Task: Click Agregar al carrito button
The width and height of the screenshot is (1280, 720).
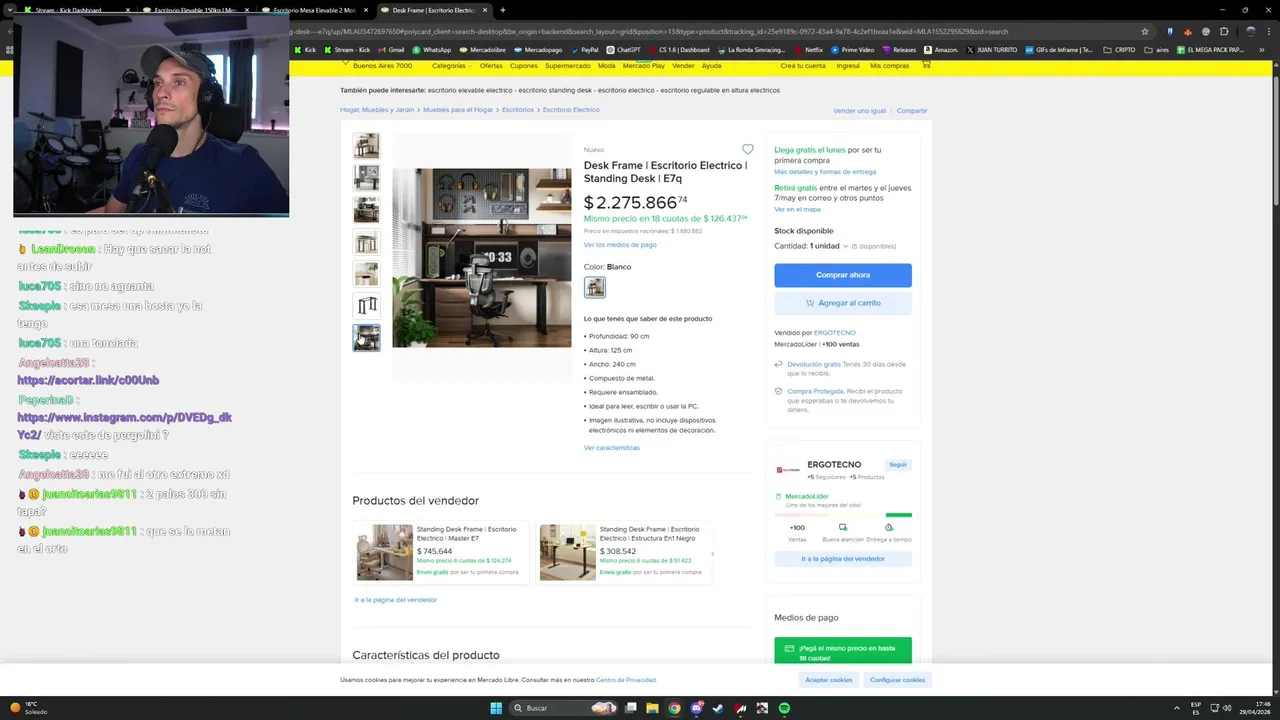Action: coord(843,303)
